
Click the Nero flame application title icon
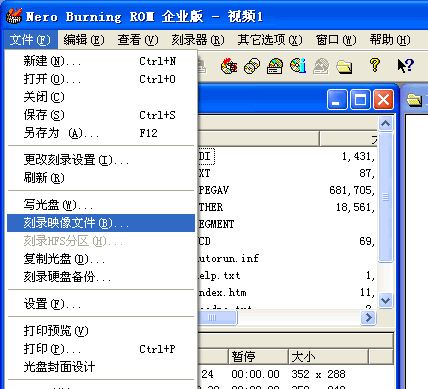[x=14, y=16]
